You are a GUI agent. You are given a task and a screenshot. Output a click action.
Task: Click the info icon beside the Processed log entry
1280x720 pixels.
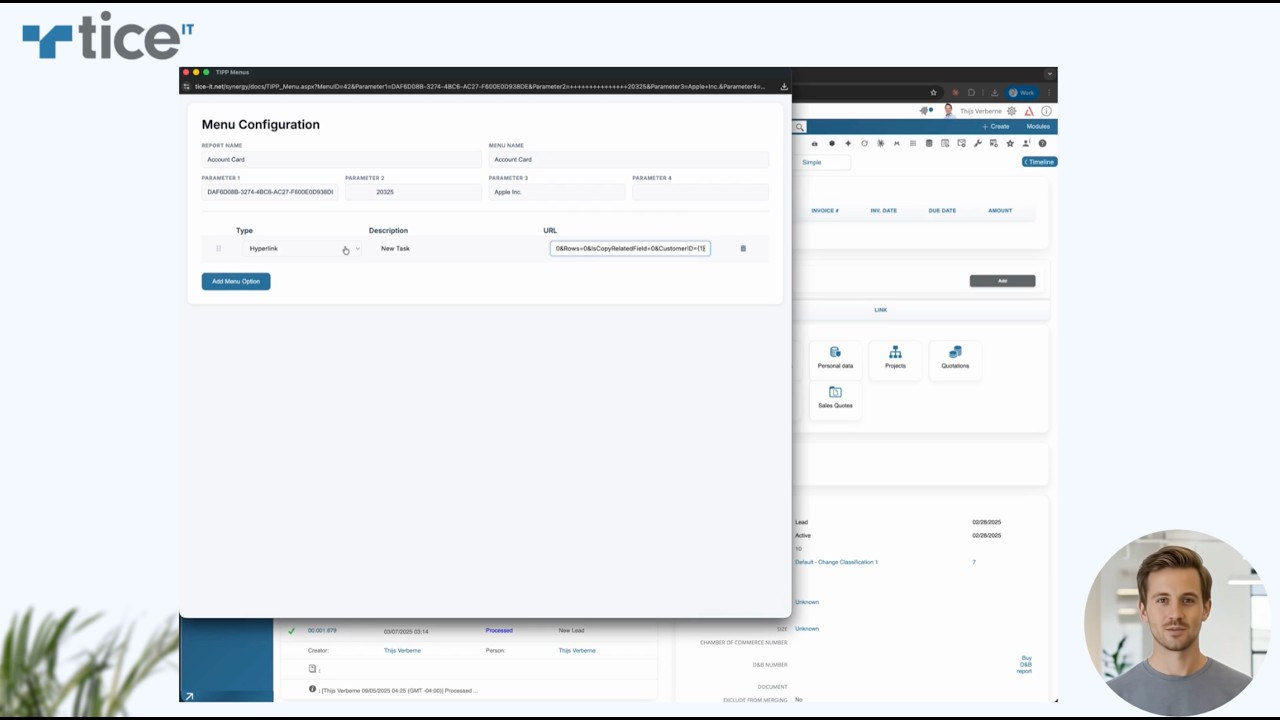point(312,689)
